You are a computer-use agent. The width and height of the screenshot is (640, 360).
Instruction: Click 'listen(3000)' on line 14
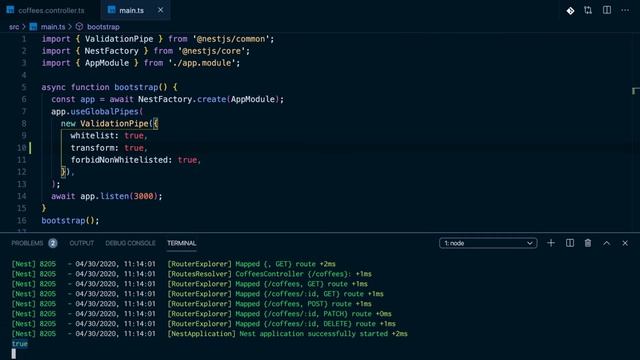pos(129,196)
